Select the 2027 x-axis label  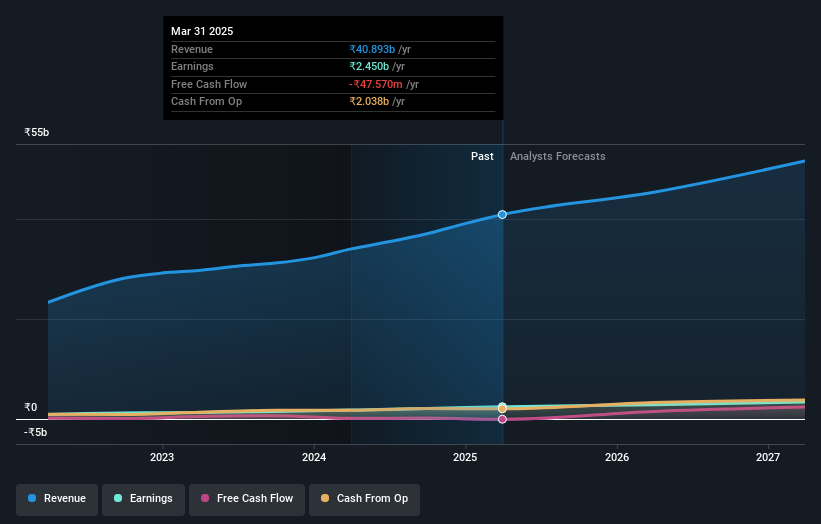pyautogui.click(x=768, y=457)
